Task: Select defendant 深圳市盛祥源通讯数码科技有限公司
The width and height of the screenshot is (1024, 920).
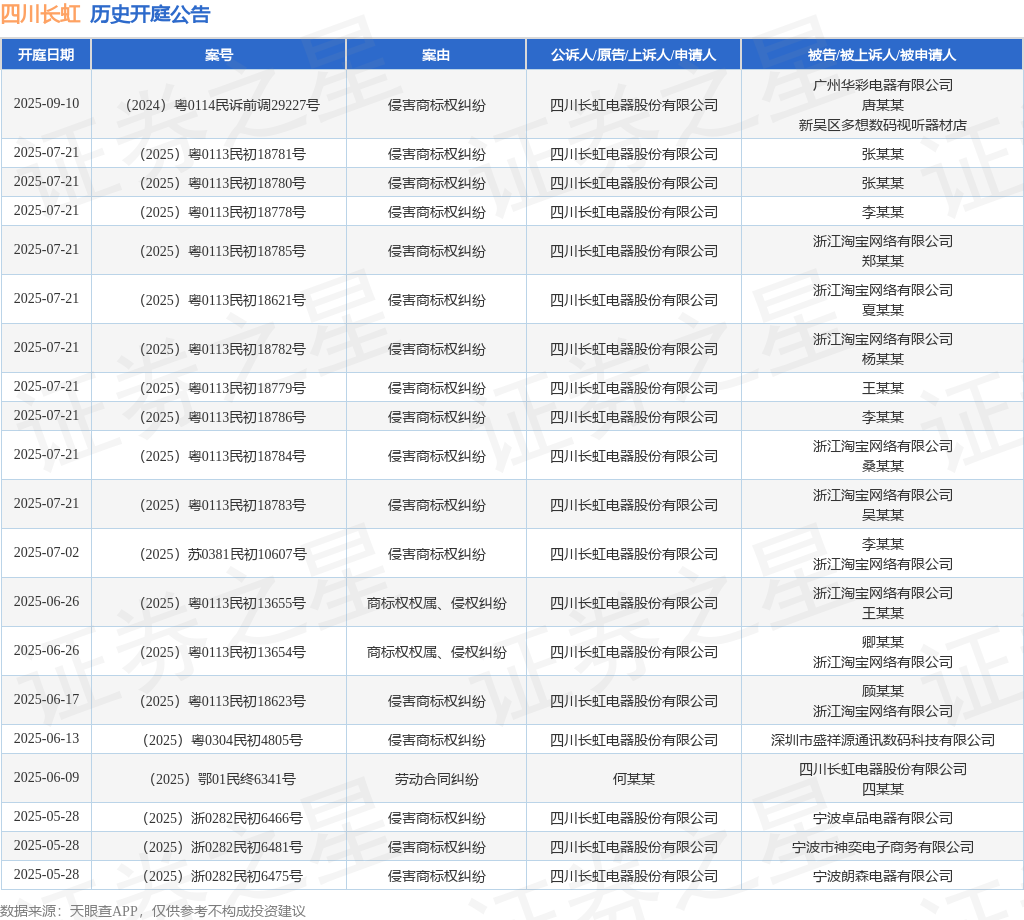Action: [x=882, y=740]
